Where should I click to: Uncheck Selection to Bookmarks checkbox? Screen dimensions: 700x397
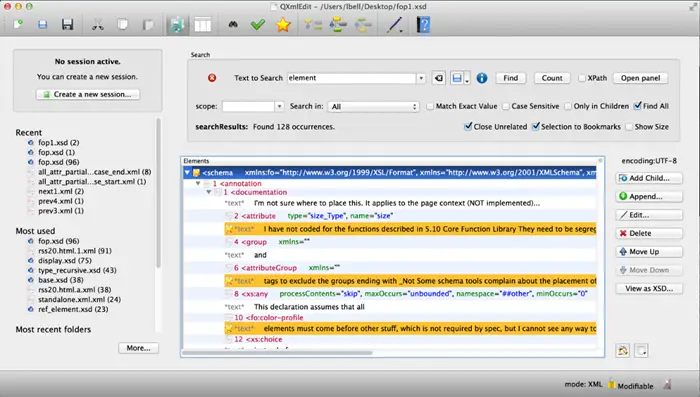tap(536, 126)
